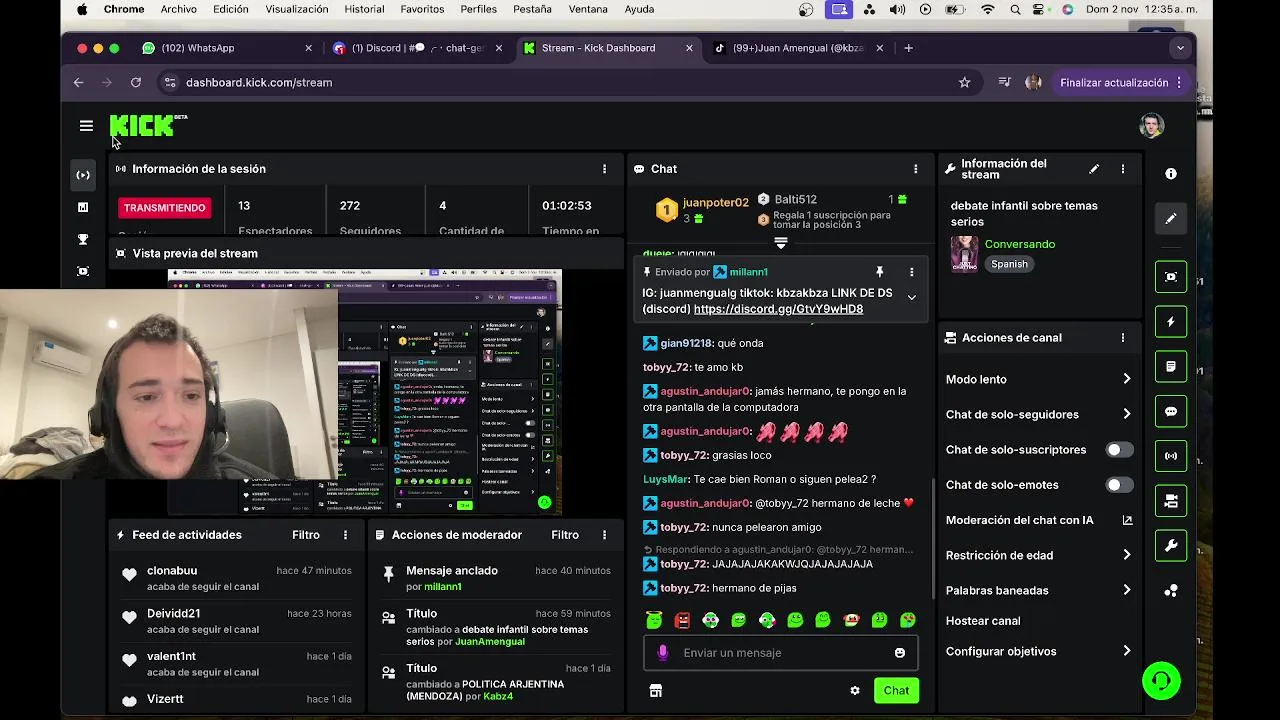Open the hamburger menu beside Kick logo

point(86,126)
